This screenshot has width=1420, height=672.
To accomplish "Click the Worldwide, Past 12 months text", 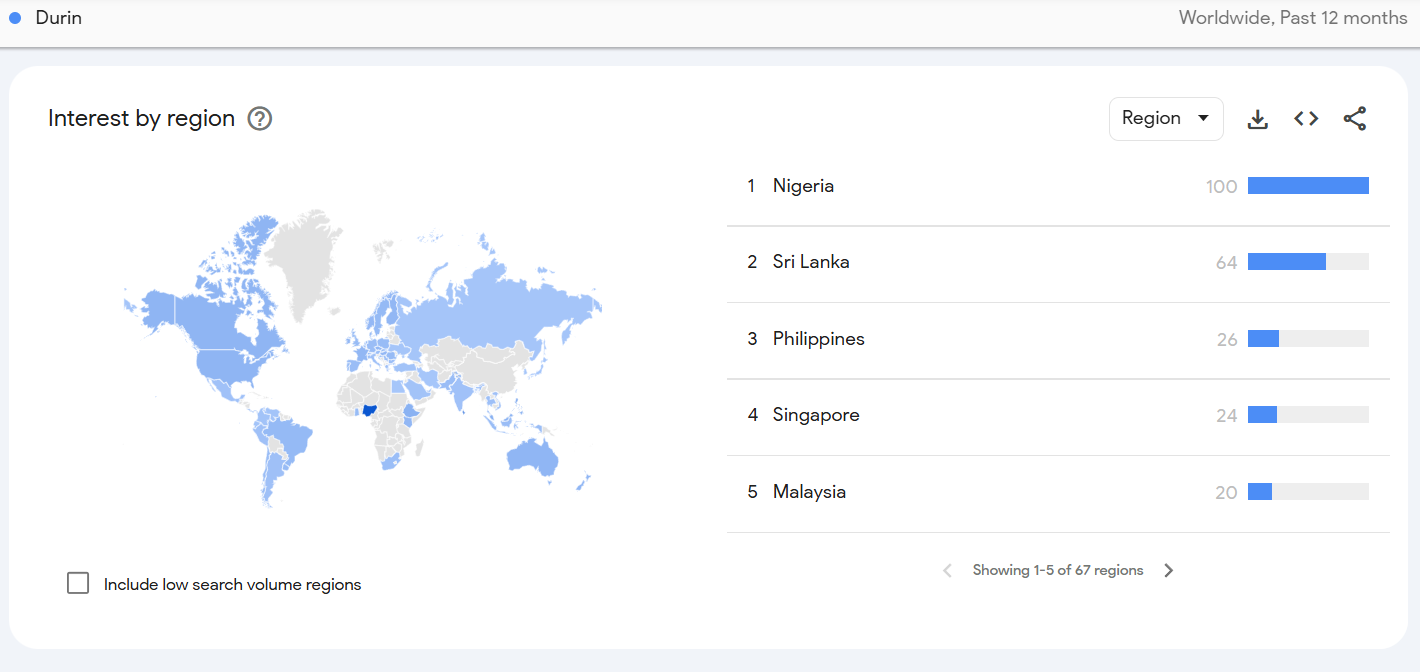I will click(x=1293, y=18).
